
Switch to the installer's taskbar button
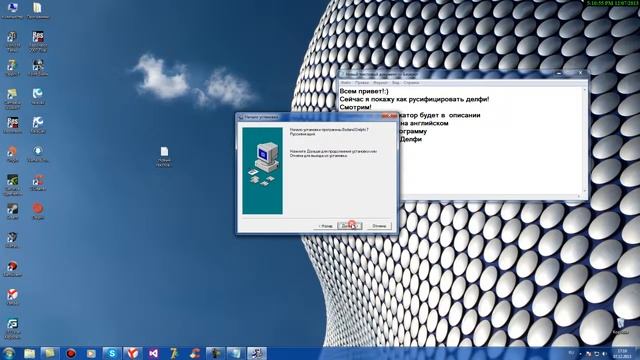257,353
